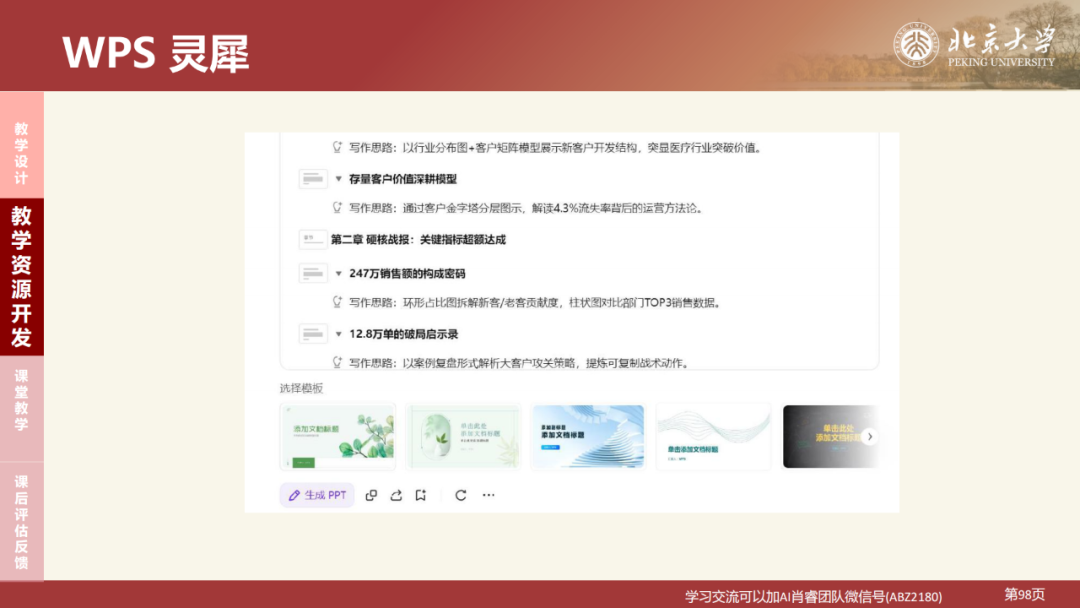Collapse the 247万销售额的构成密码 section
The height and width of the screenshot is (608, 1080).
[x=338, y=273]
